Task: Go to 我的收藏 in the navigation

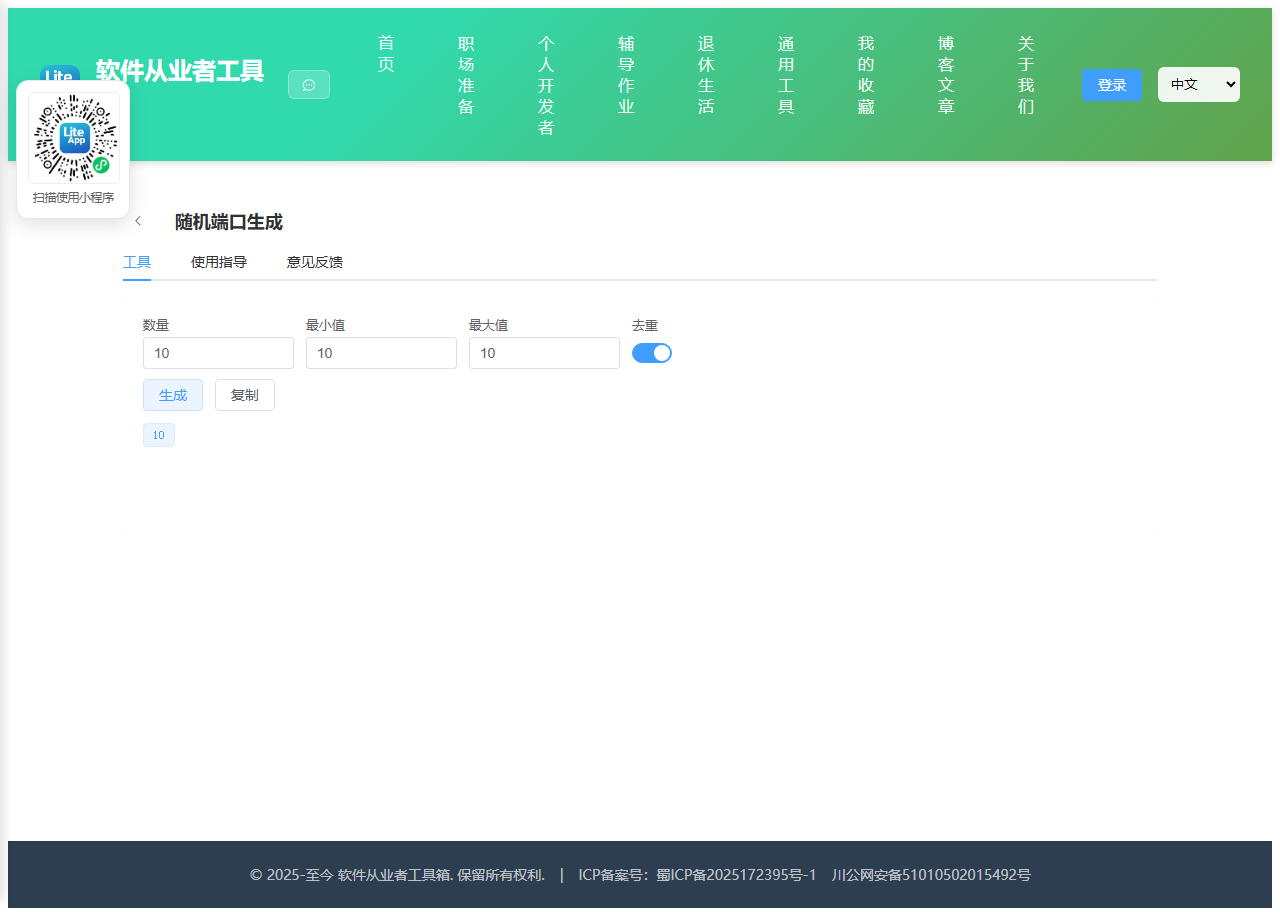Action: click(866, 75)
